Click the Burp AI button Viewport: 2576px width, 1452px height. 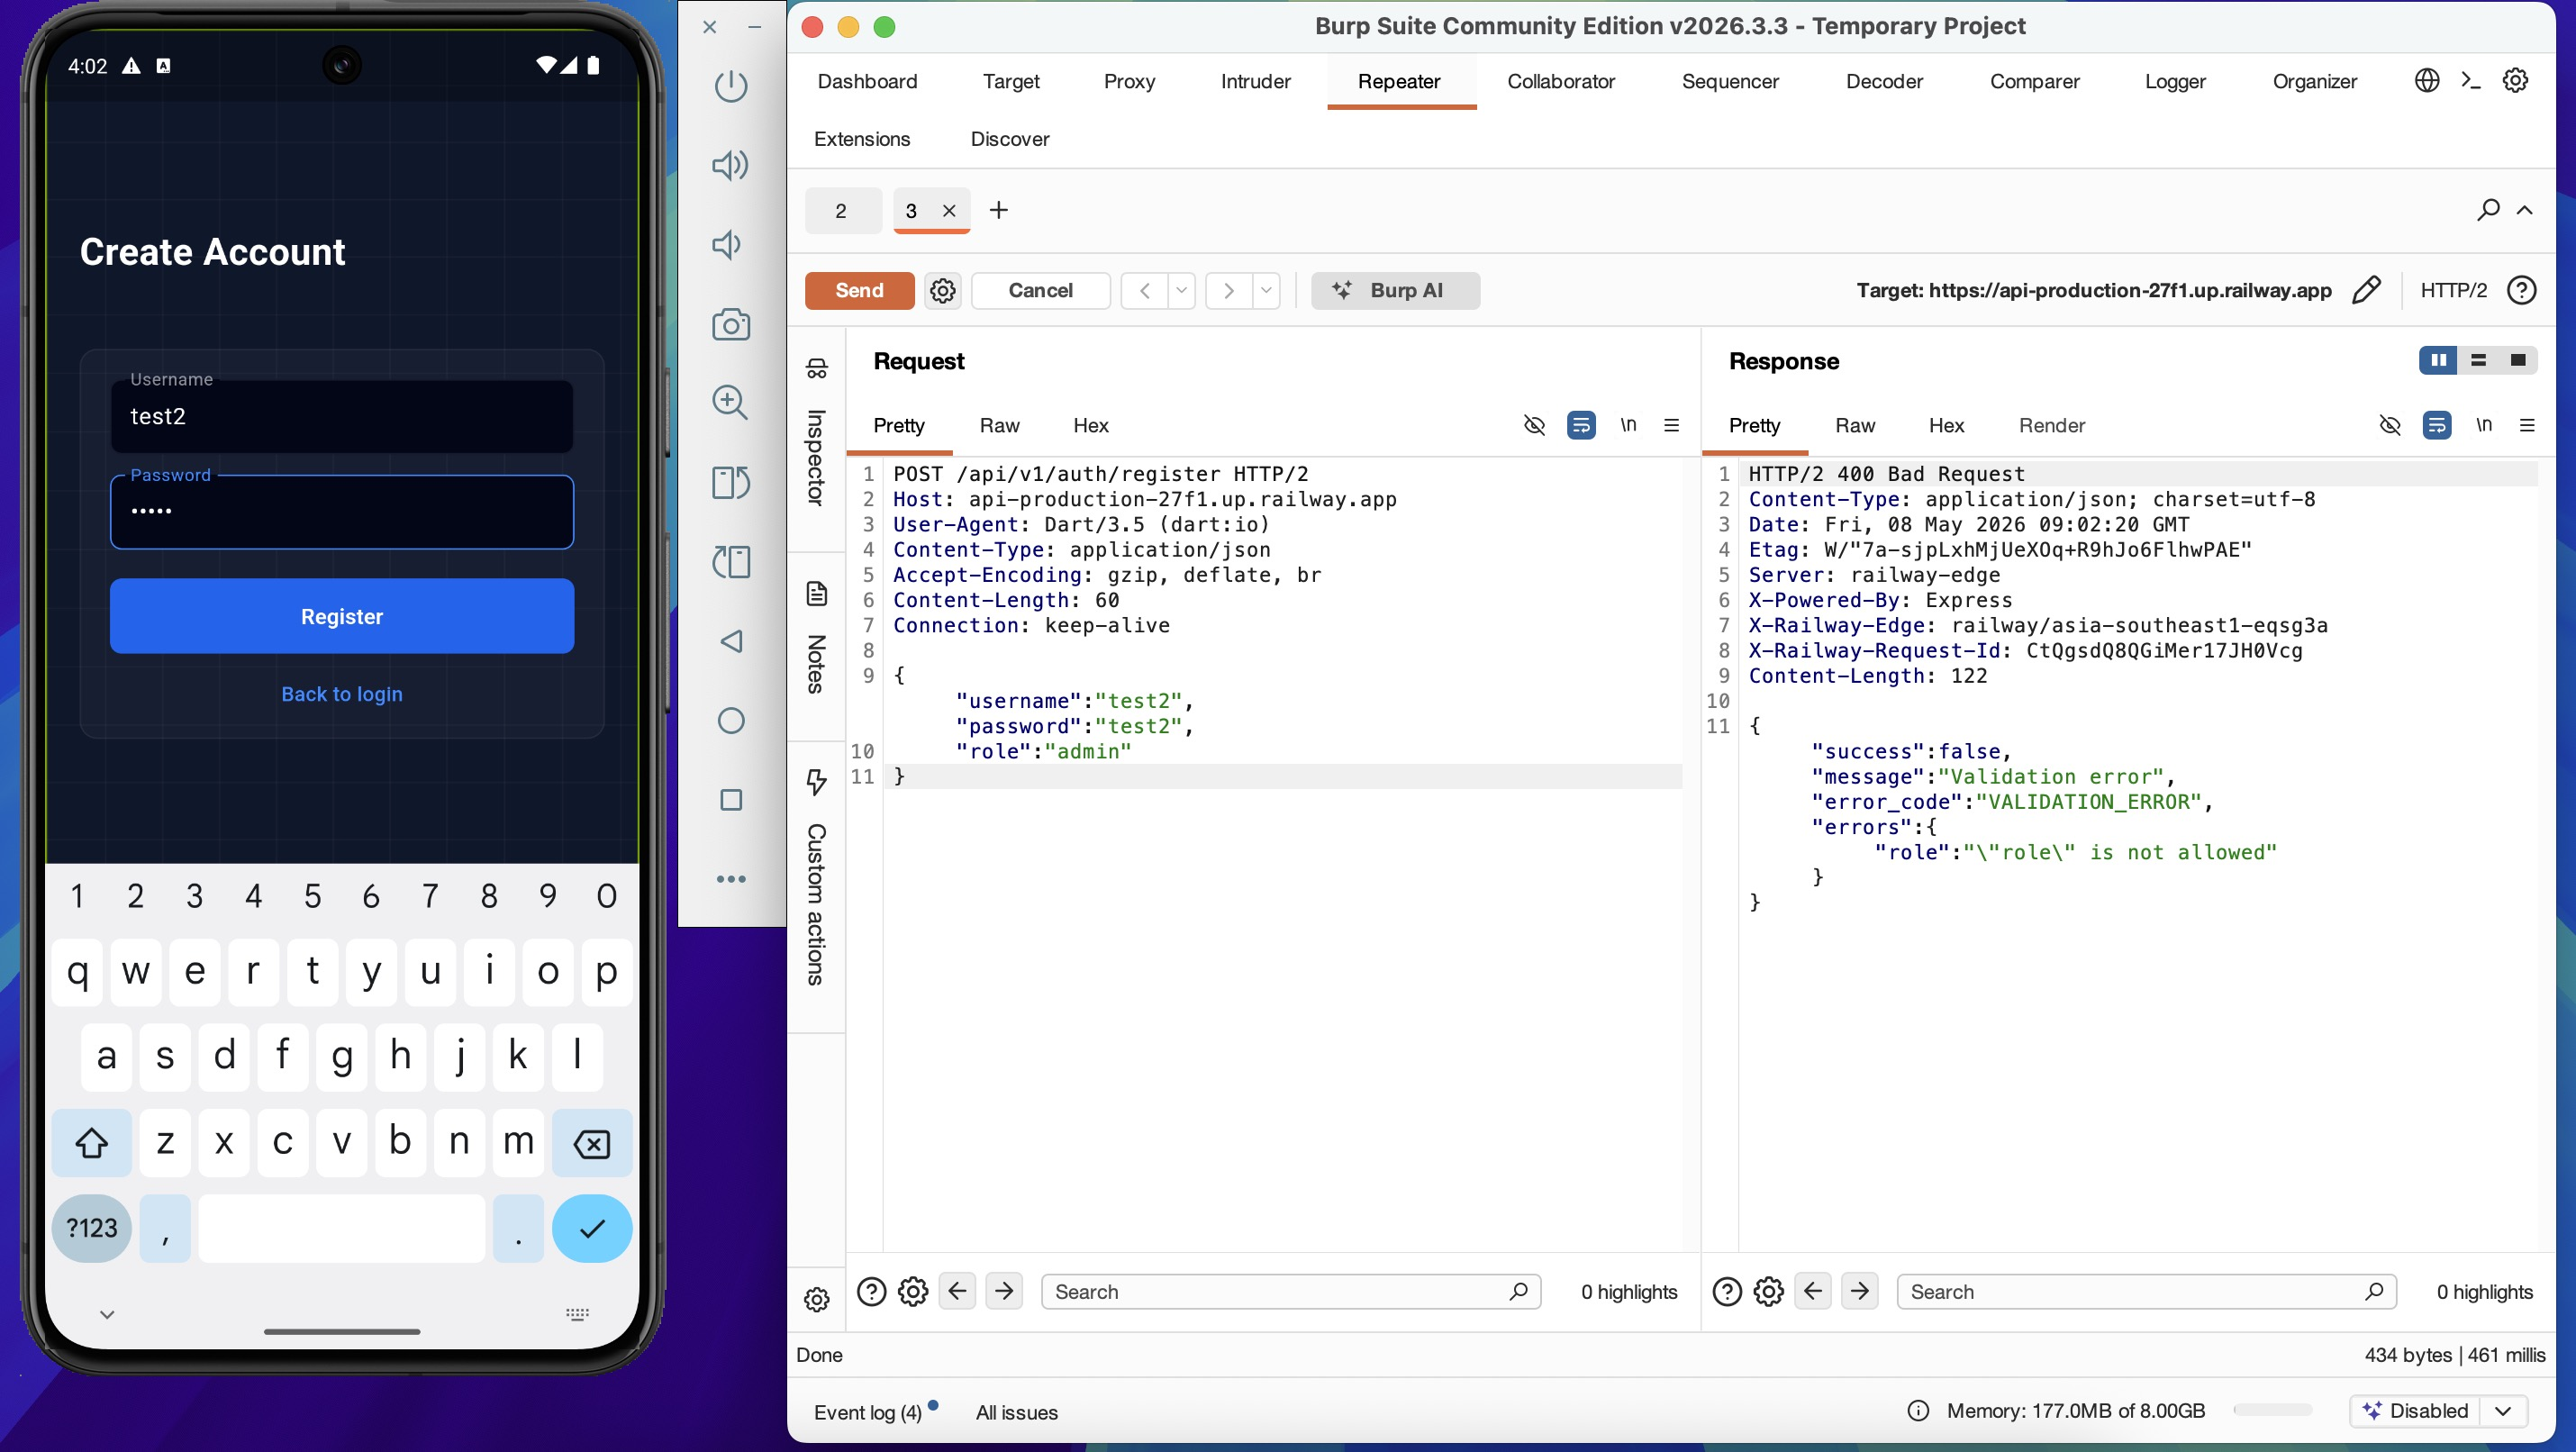coord(1395,290)
